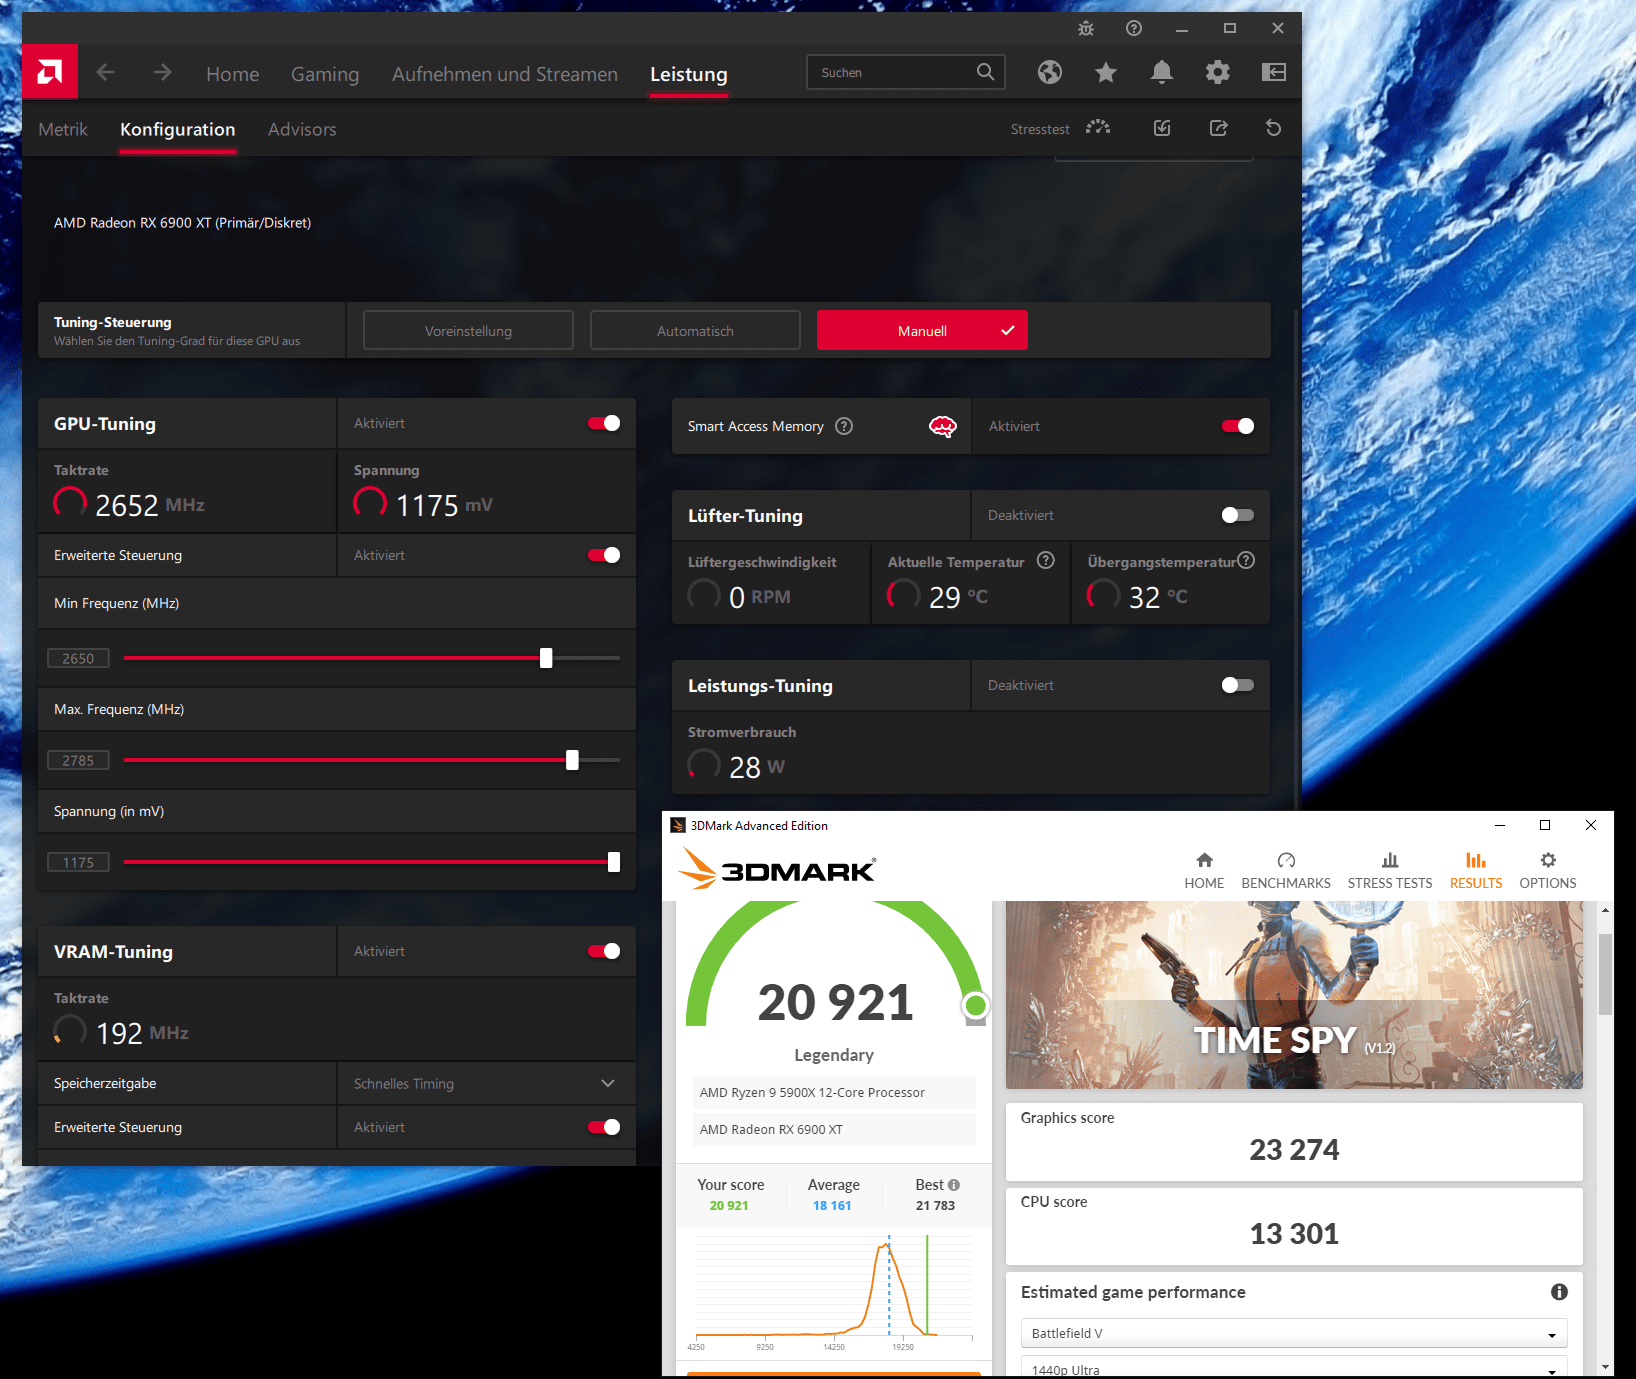Click Estimated game performance info icon
Image resolution: width=1636 pixels, height=1379 pixels.
(1559, 1292)
